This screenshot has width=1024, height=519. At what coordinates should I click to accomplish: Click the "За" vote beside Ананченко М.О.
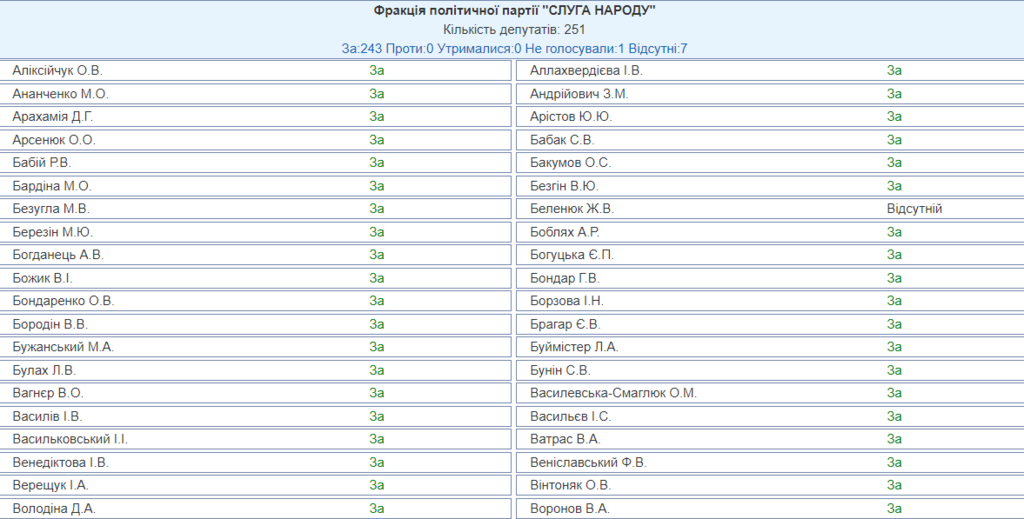[x=377, y=94]
